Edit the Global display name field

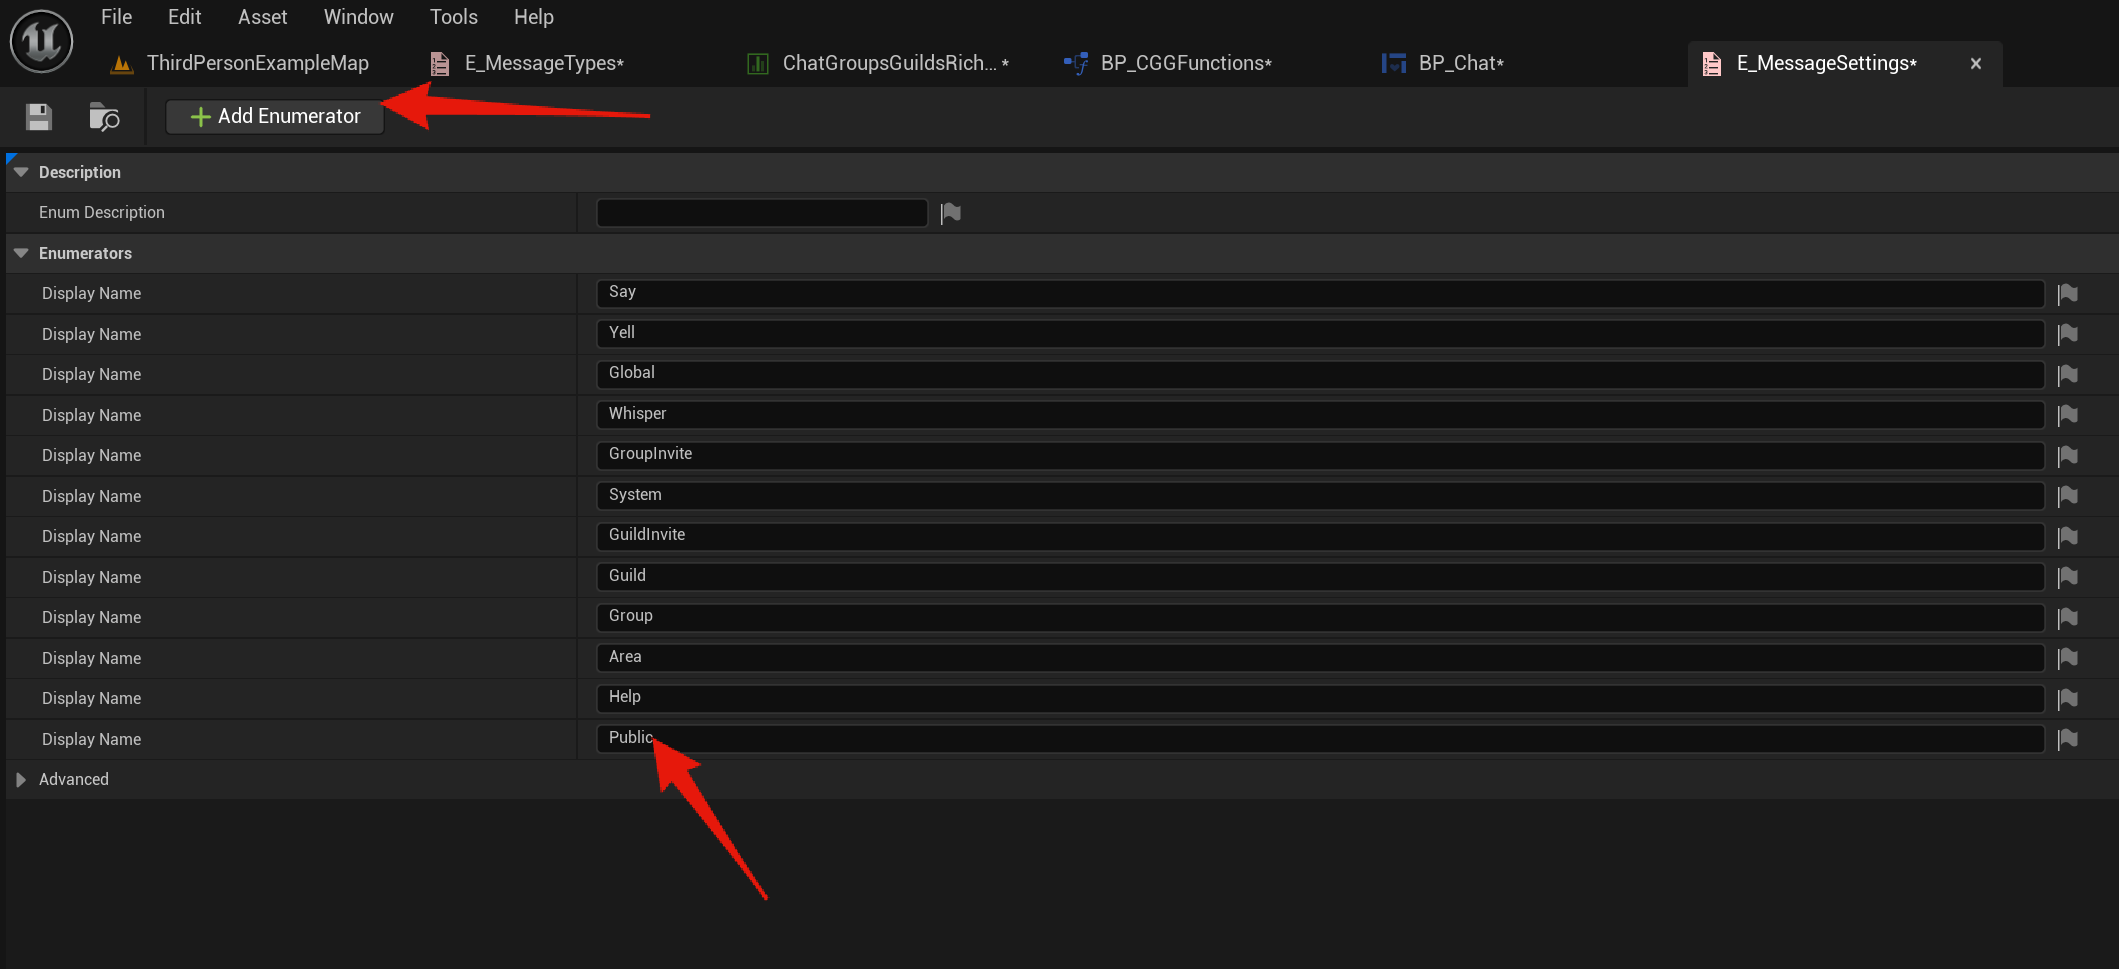pos(1320,374)
